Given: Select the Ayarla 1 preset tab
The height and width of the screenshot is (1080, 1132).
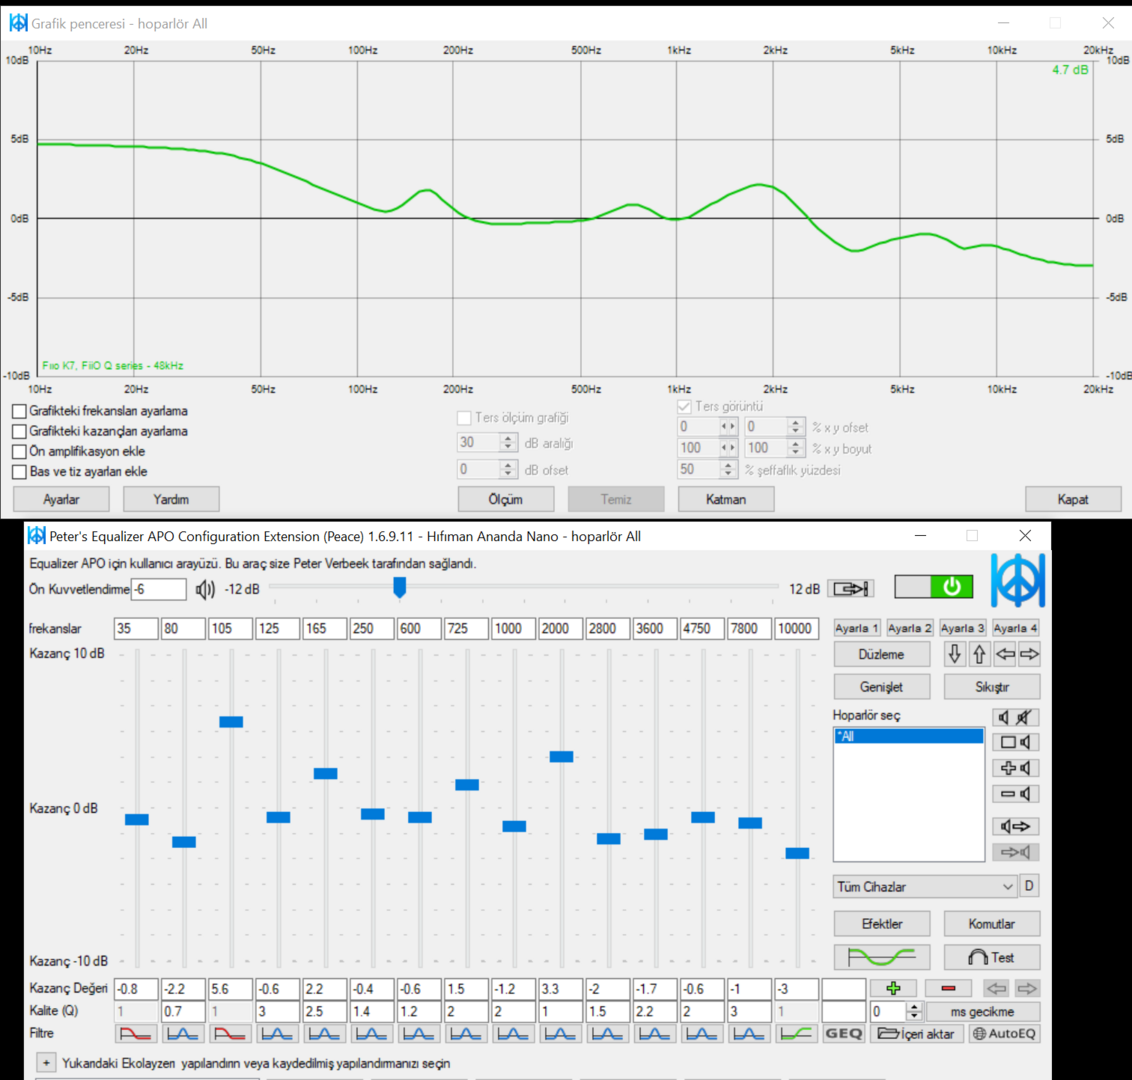Looking at the screenshot, I should (x=857, y=628).
